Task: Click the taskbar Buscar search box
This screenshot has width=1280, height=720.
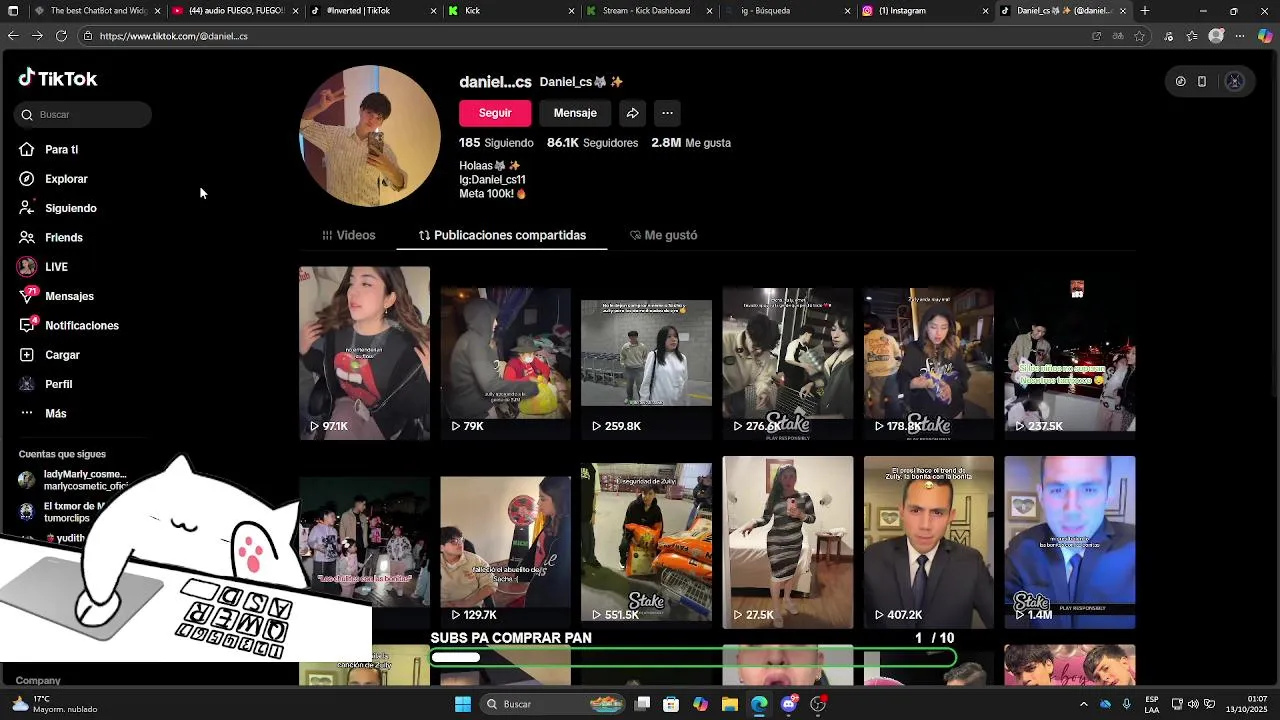Action: click(x=553, y=704)
